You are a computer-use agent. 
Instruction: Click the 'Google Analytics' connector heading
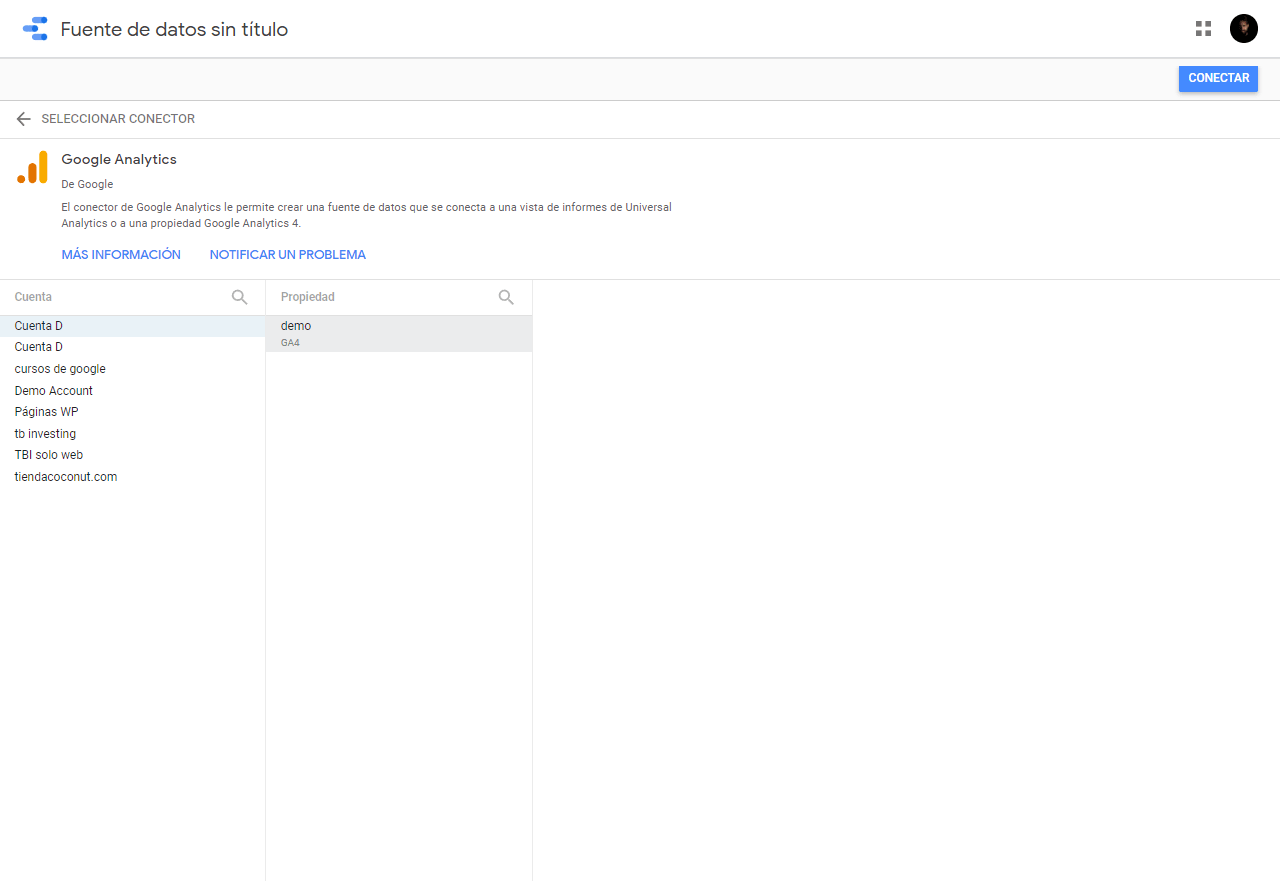click(x=119, y=159)
